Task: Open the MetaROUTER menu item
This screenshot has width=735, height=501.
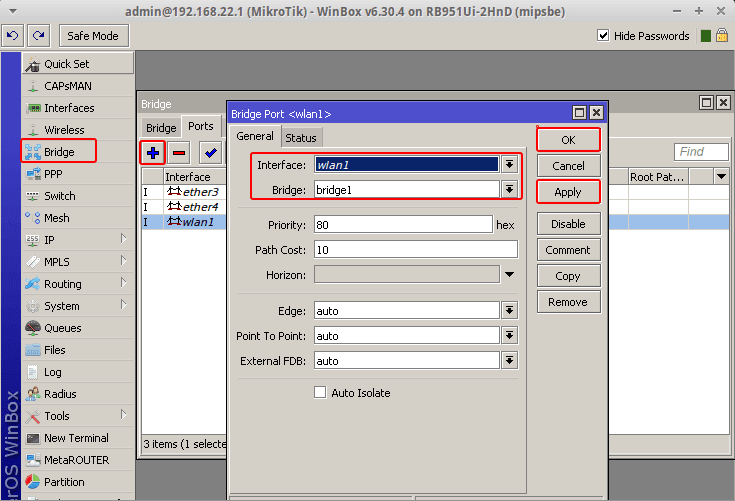Action: tap(78, 460)
